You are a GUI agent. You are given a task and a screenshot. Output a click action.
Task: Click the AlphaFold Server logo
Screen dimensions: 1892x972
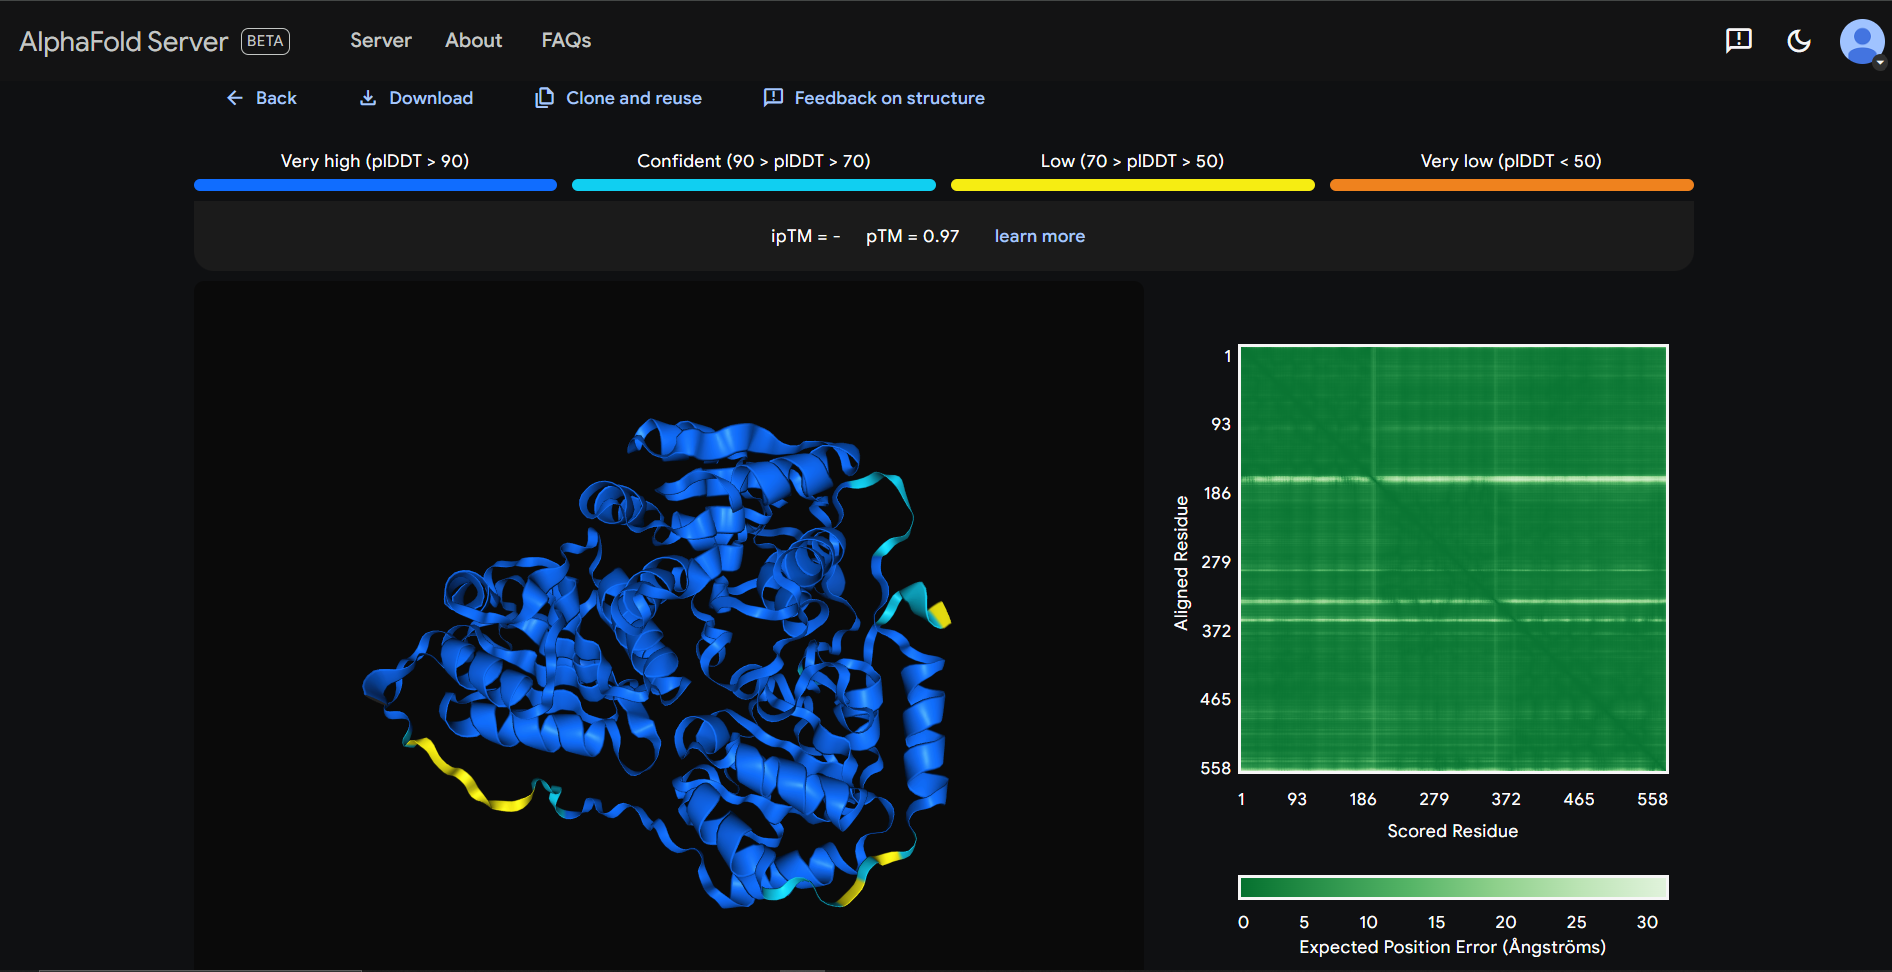click(124, 41)
